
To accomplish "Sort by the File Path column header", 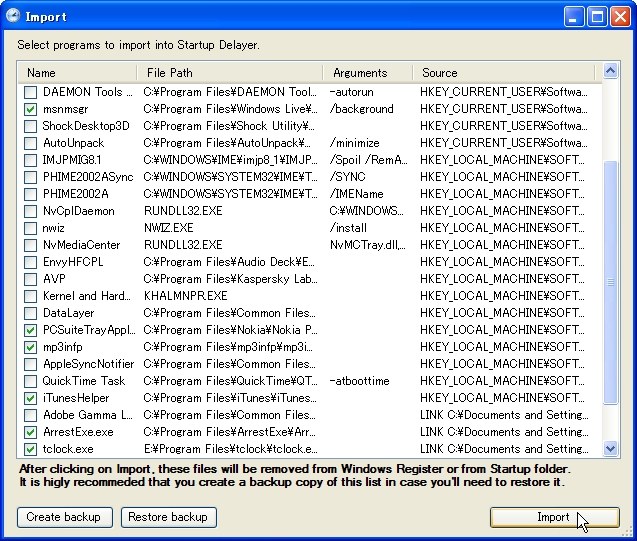I will 230,73.
